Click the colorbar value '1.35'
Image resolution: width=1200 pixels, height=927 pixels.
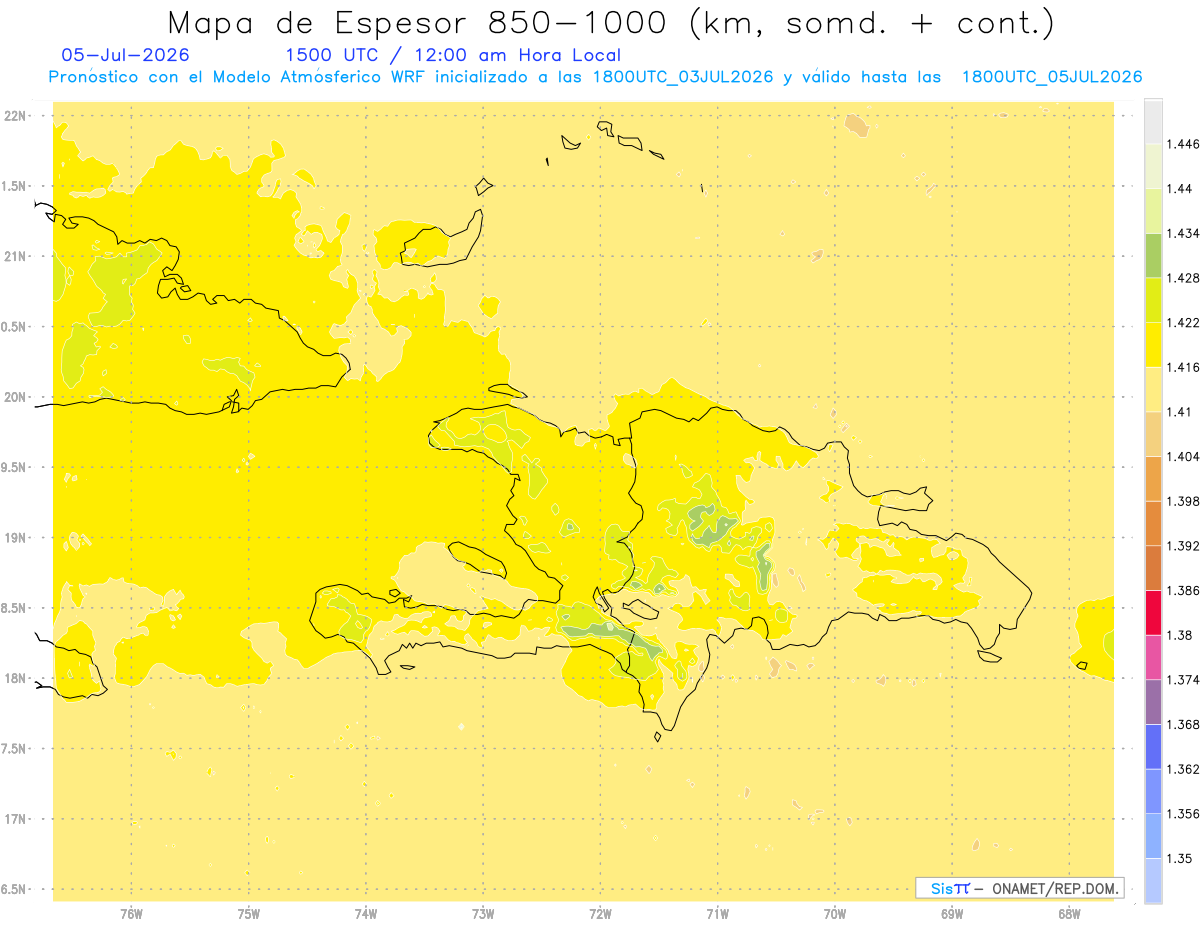pos(1179,858)
